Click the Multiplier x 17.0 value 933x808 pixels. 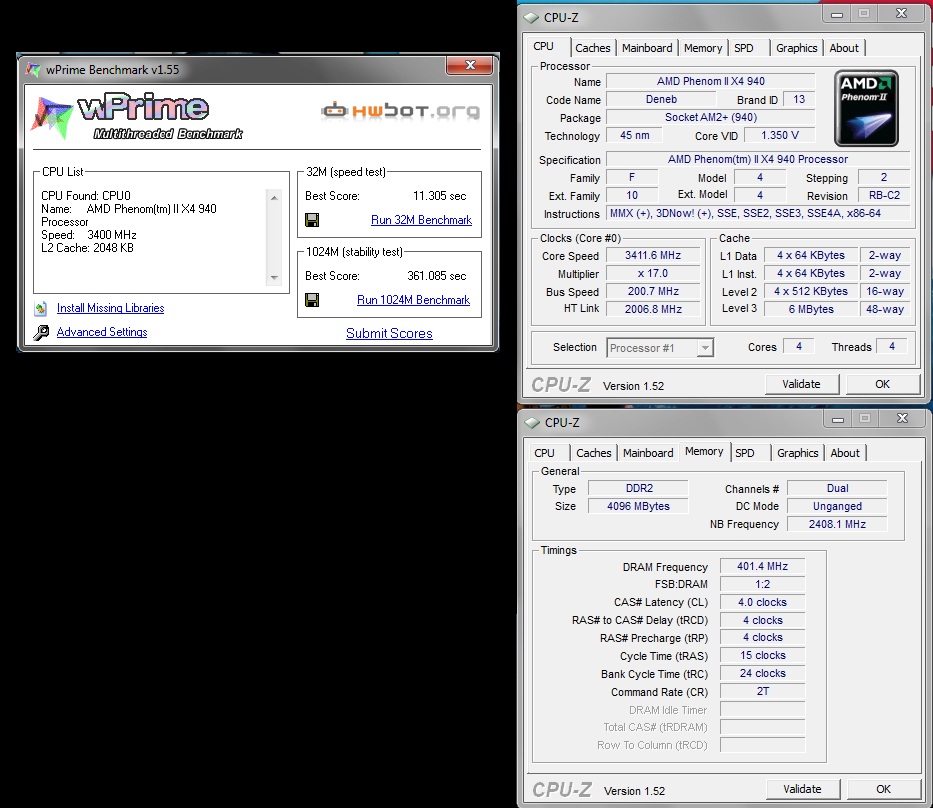[x=653, y=273]
